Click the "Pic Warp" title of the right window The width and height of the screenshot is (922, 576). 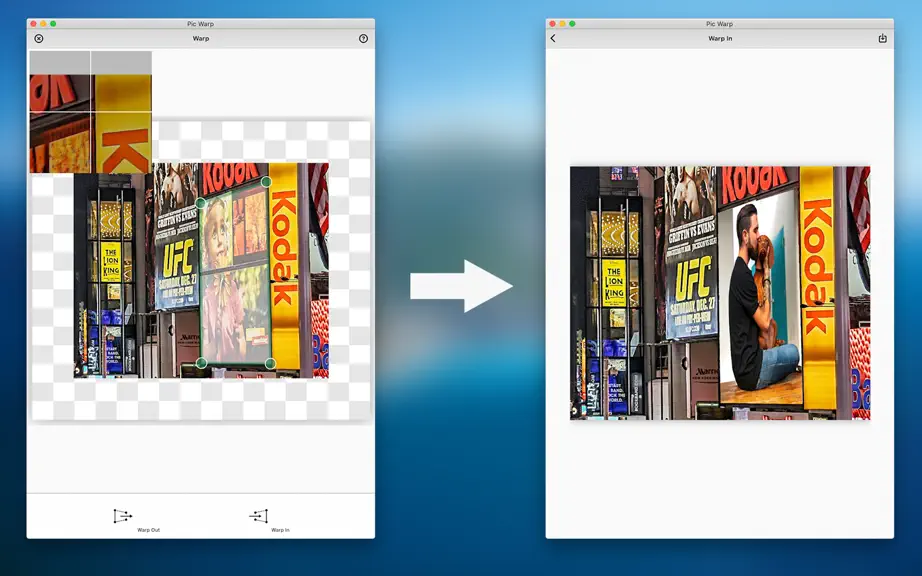point(719,24)
